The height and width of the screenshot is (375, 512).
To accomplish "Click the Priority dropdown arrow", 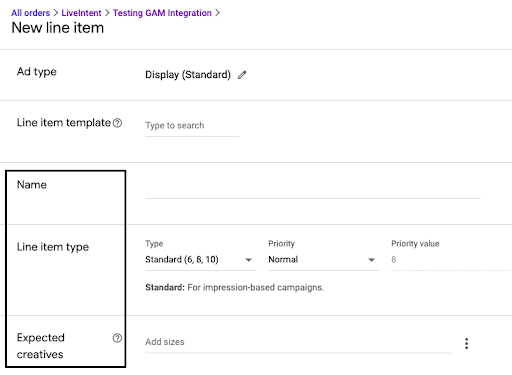I will (x=371, y=260).
